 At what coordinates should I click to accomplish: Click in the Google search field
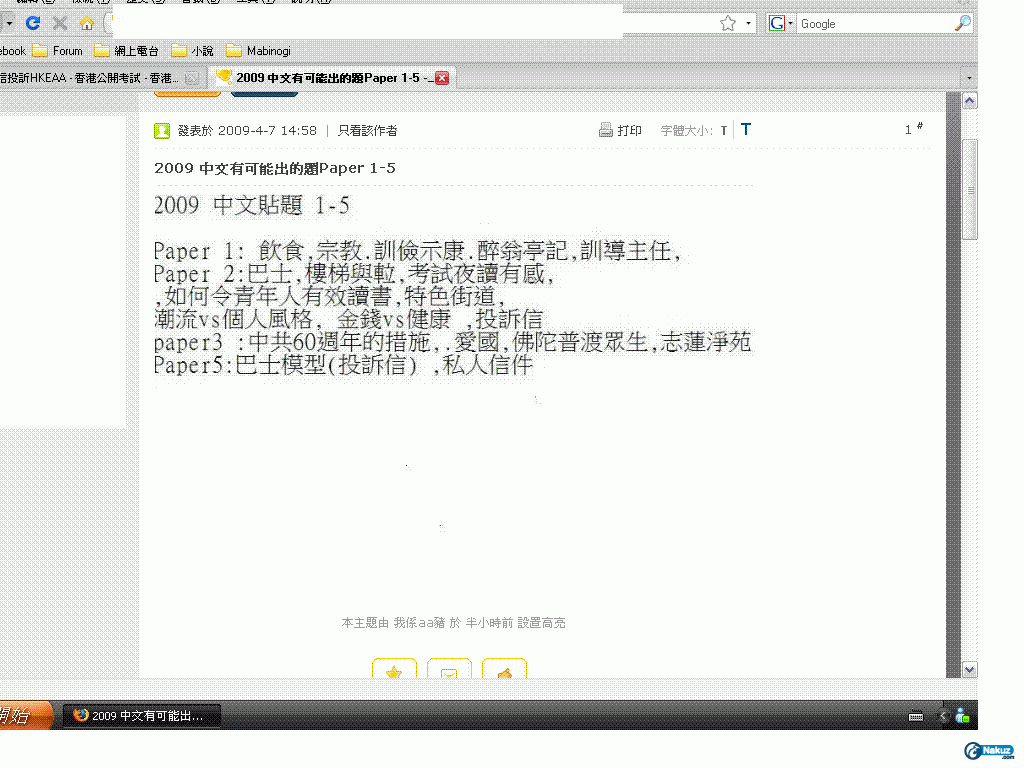[875, 24]
